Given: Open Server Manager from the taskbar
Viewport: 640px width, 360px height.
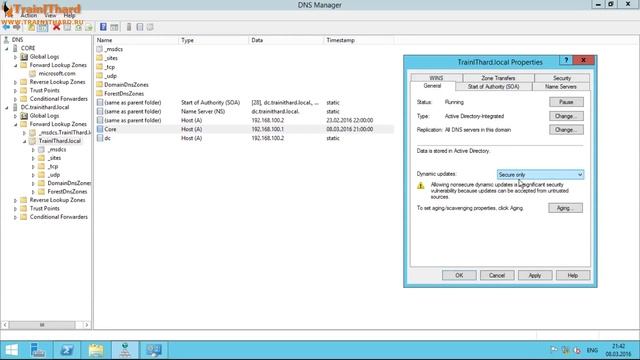Looking at the screenshot, I should pyautogui.click(x=38, y=350).
